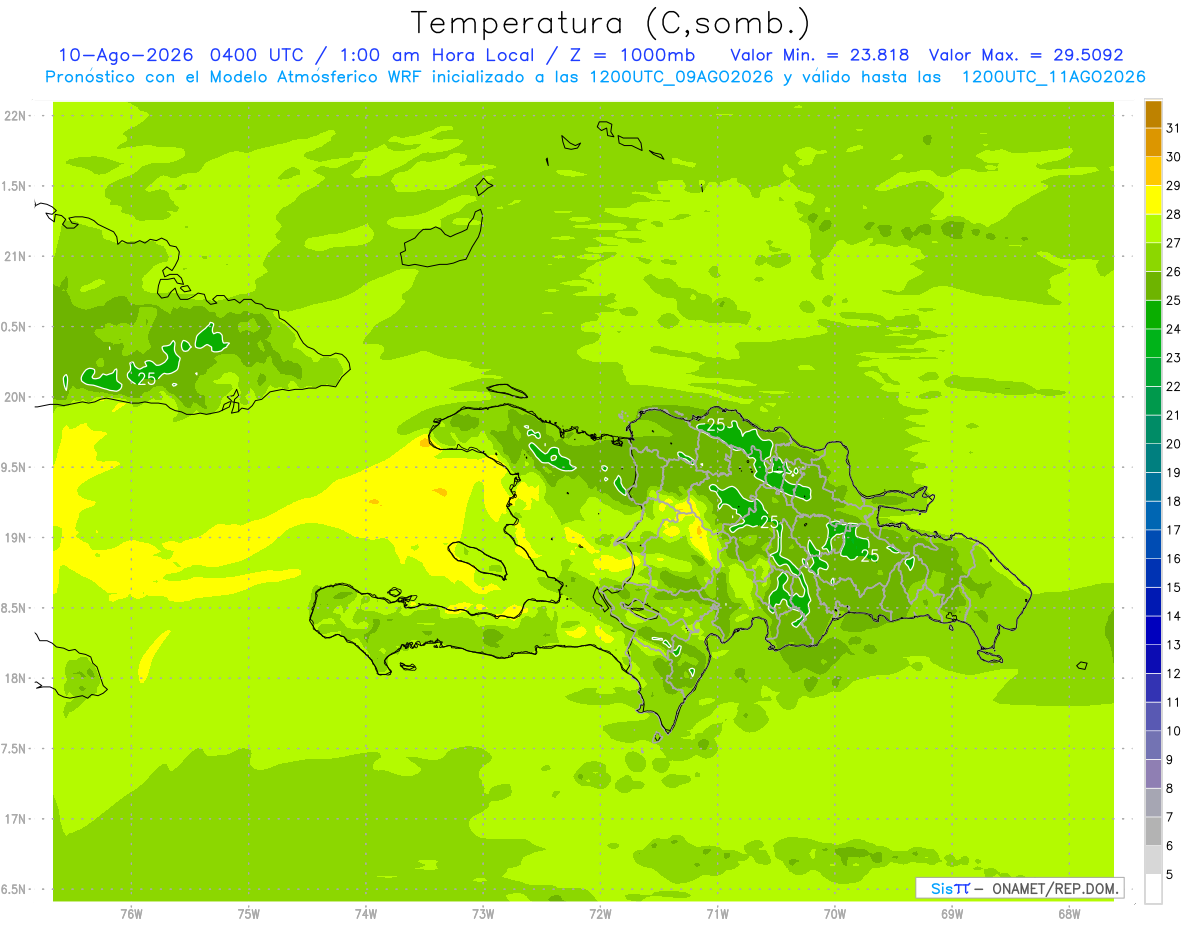
Task: Click the 'Valor Min. = 23.818' text
Action: click(822, 55)
